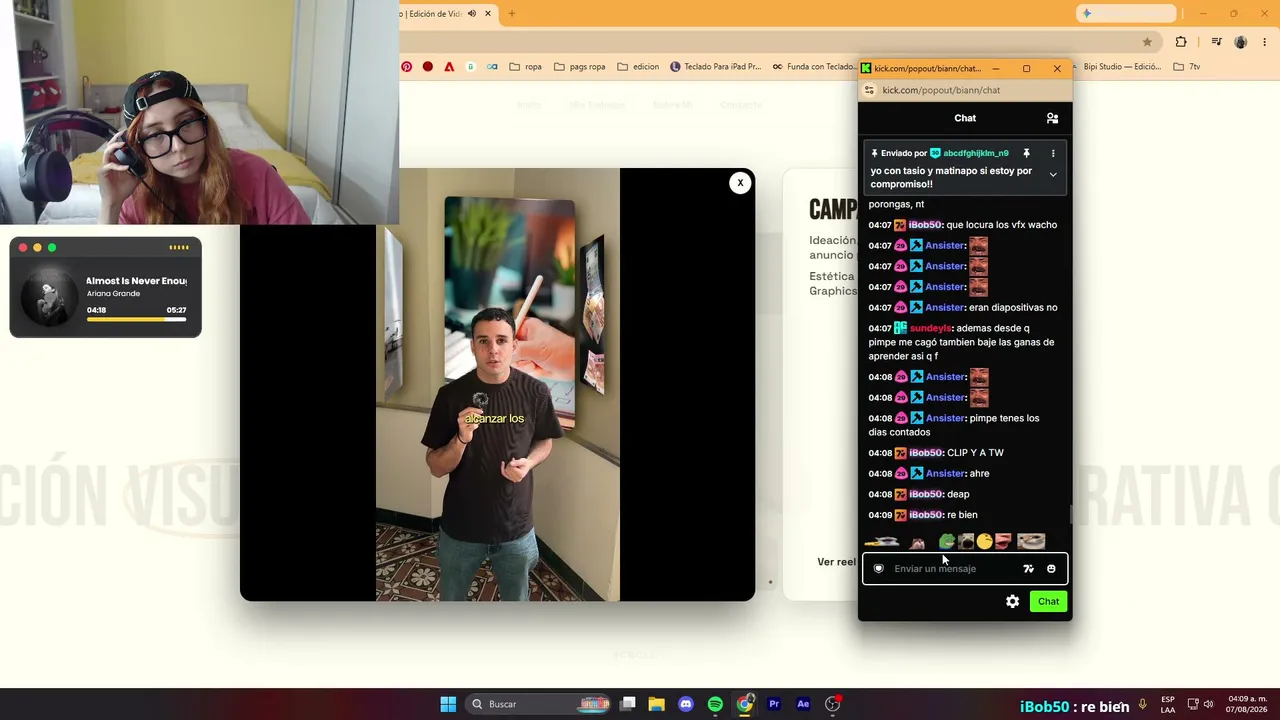Open the 'pags ropa' bookmarks folder
Image resolution: width=1280 pixels, height=720 pixels.
(x=579, y=67)
